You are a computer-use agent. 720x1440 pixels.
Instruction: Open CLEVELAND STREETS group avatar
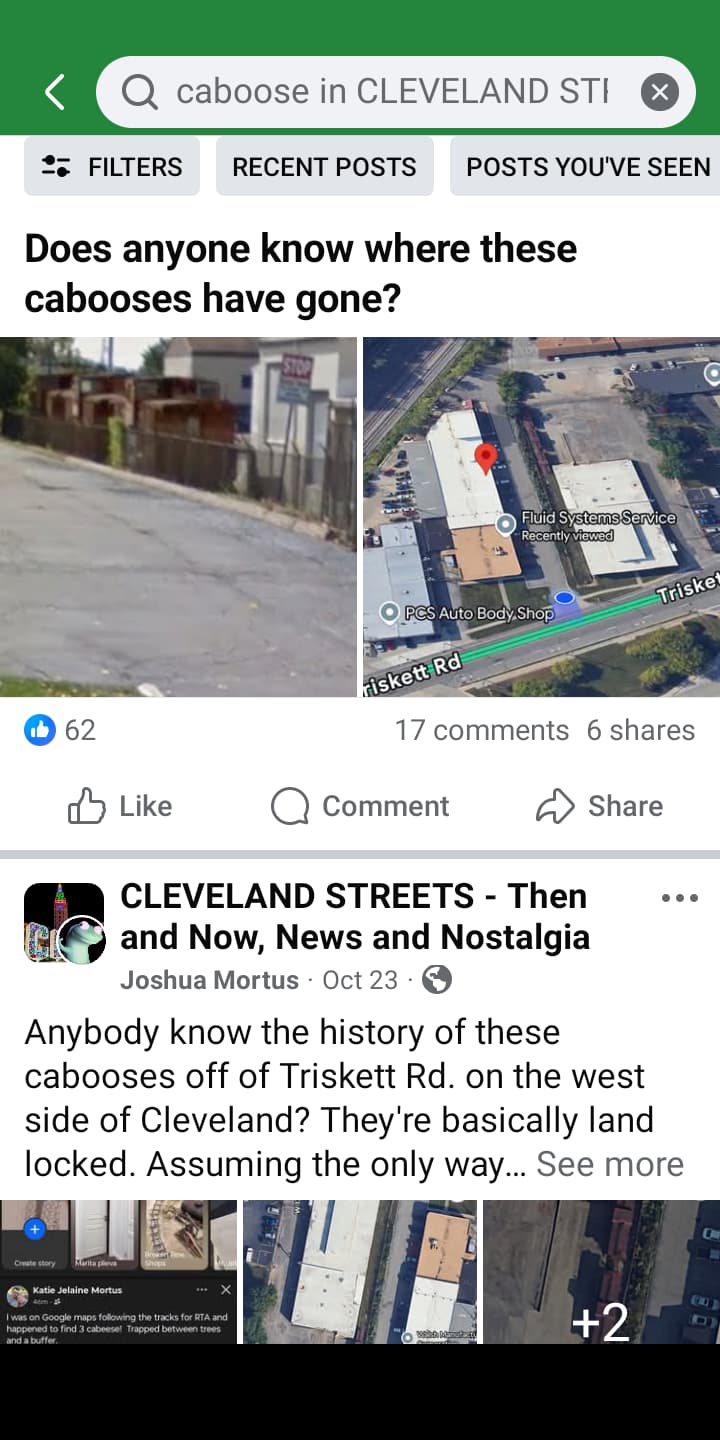click(64, 923)
